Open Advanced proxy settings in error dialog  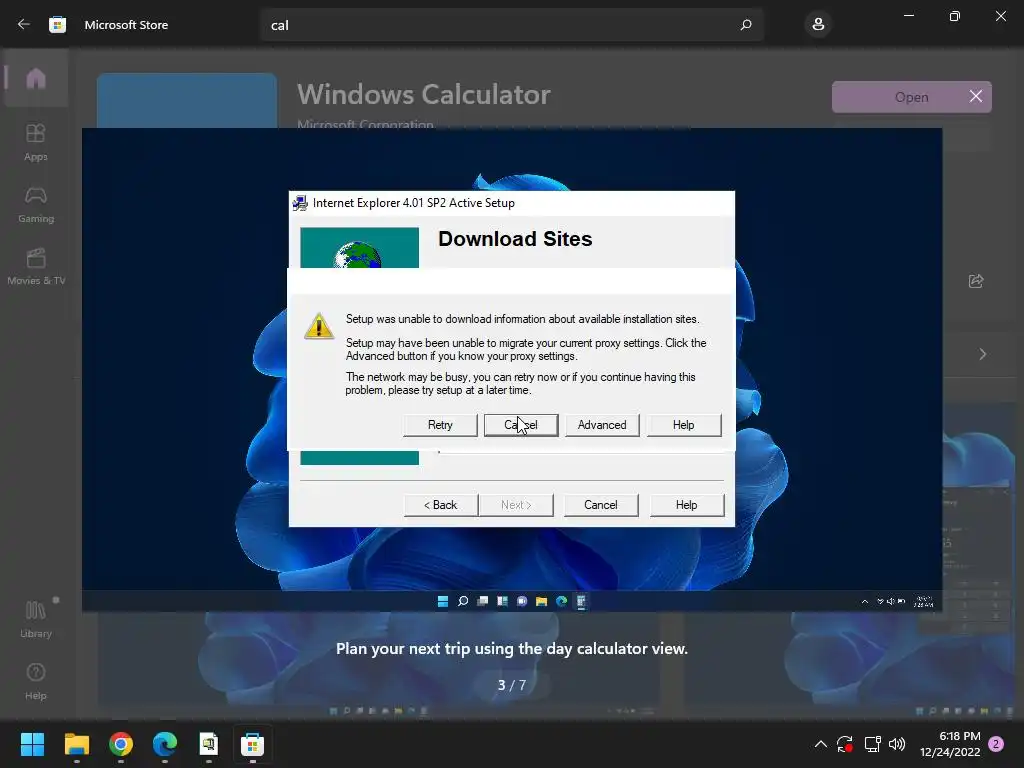601,424
